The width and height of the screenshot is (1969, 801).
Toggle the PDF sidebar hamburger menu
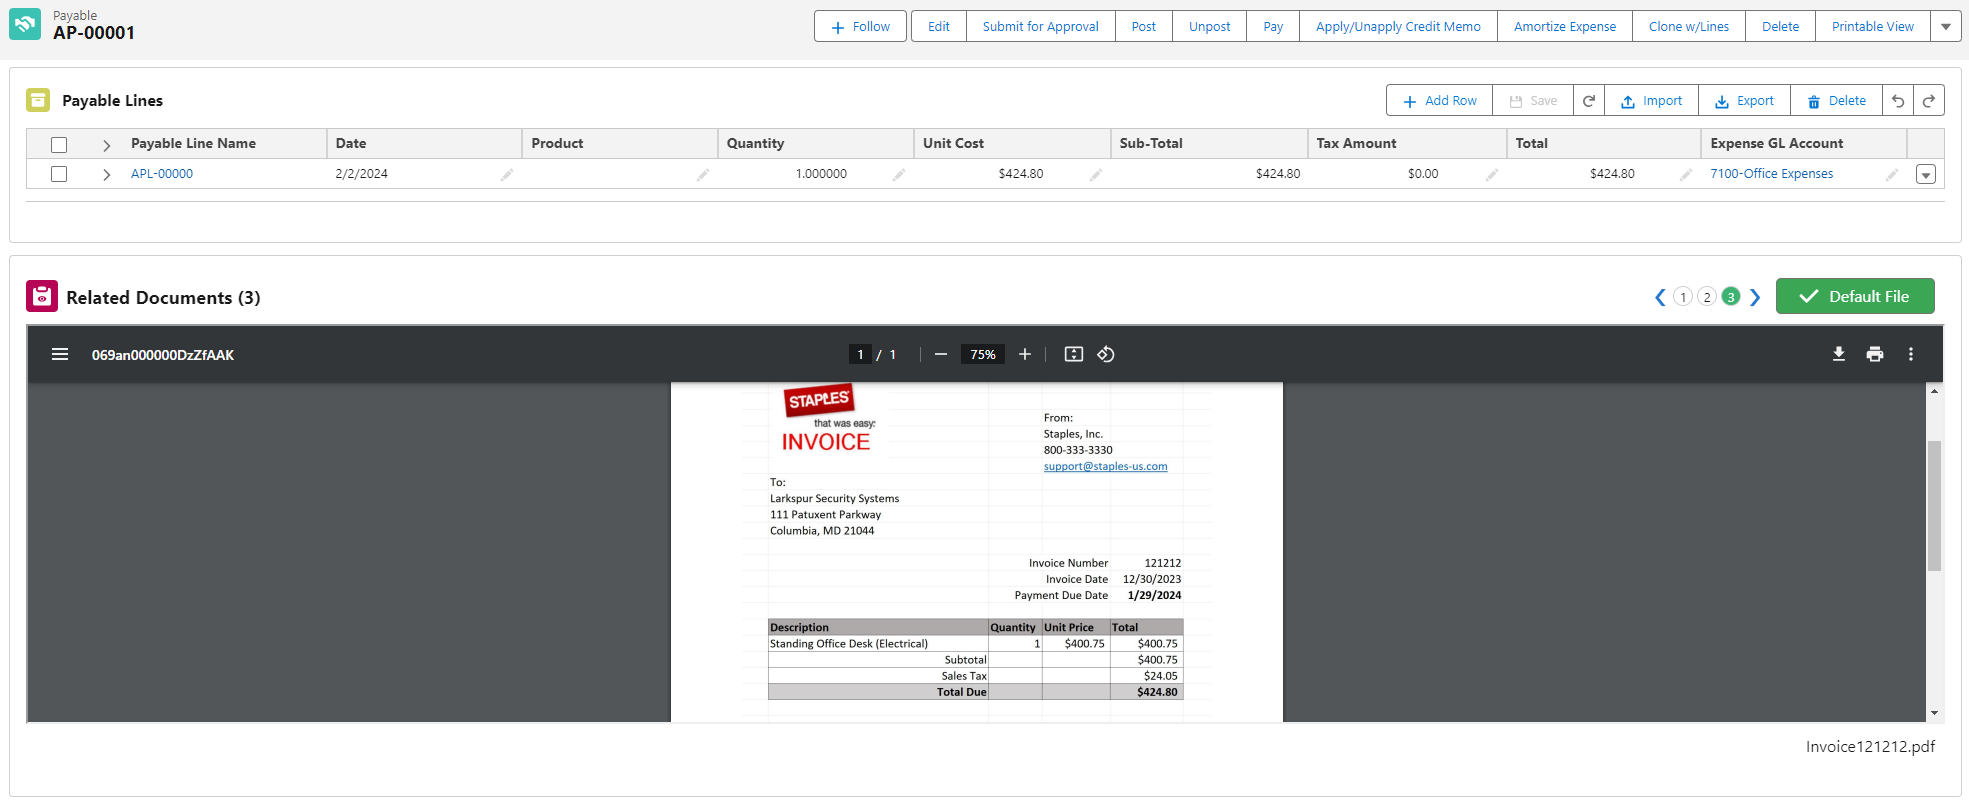coord(60,354)
